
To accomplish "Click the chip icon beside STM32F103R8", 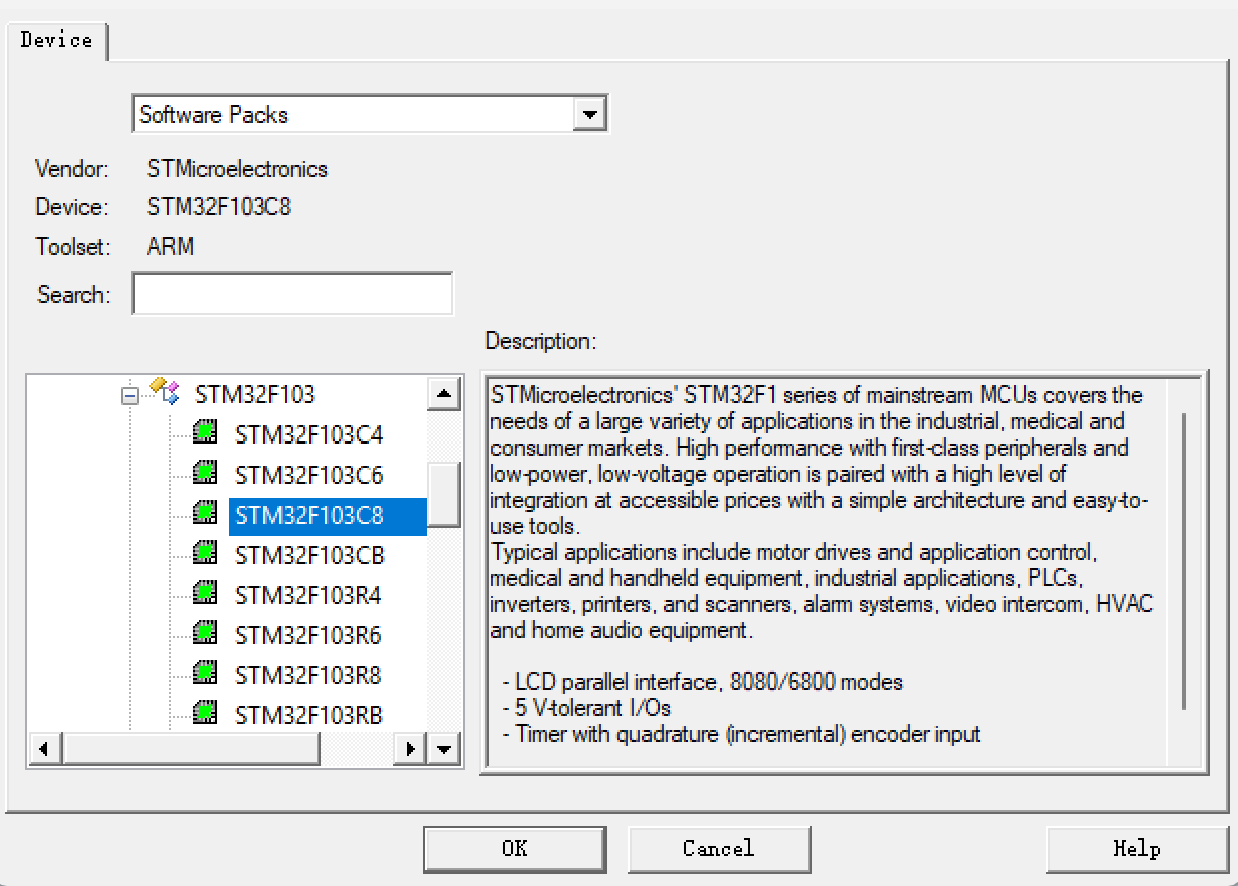I will (205, 673).
